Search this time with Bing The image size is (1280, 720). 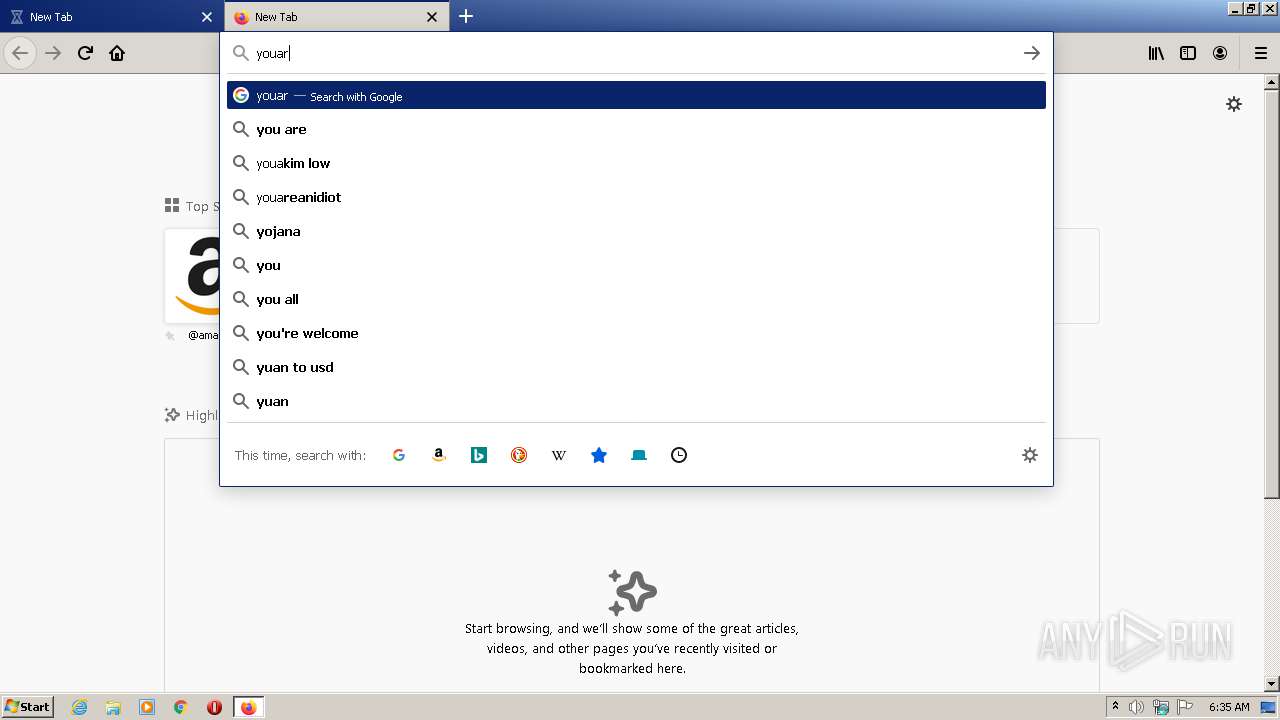point(479,455)
